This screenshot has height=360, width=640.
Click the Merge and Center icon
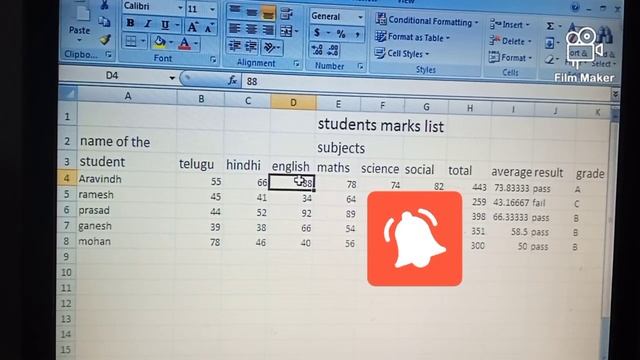click(x=286, y=31)
